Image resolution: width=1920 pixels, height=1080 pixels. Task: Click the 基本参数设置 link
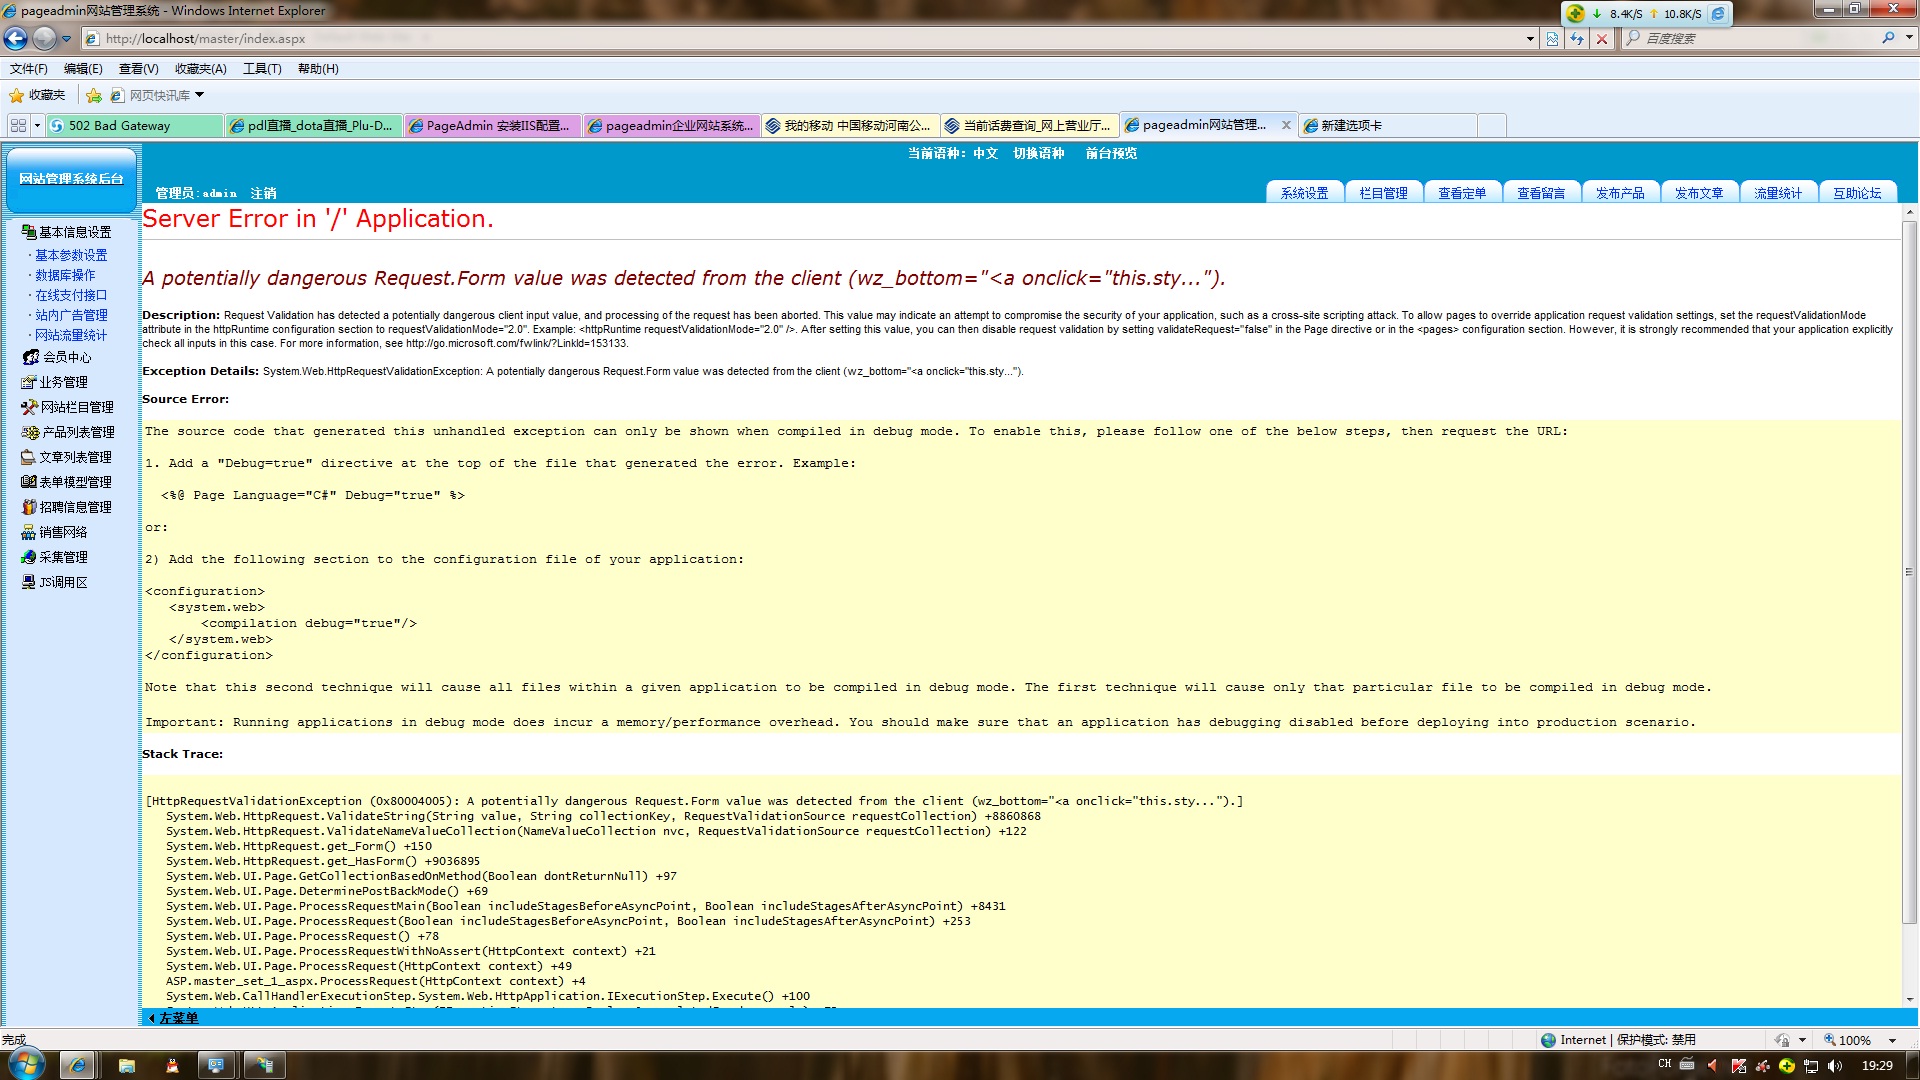(71, 255)
